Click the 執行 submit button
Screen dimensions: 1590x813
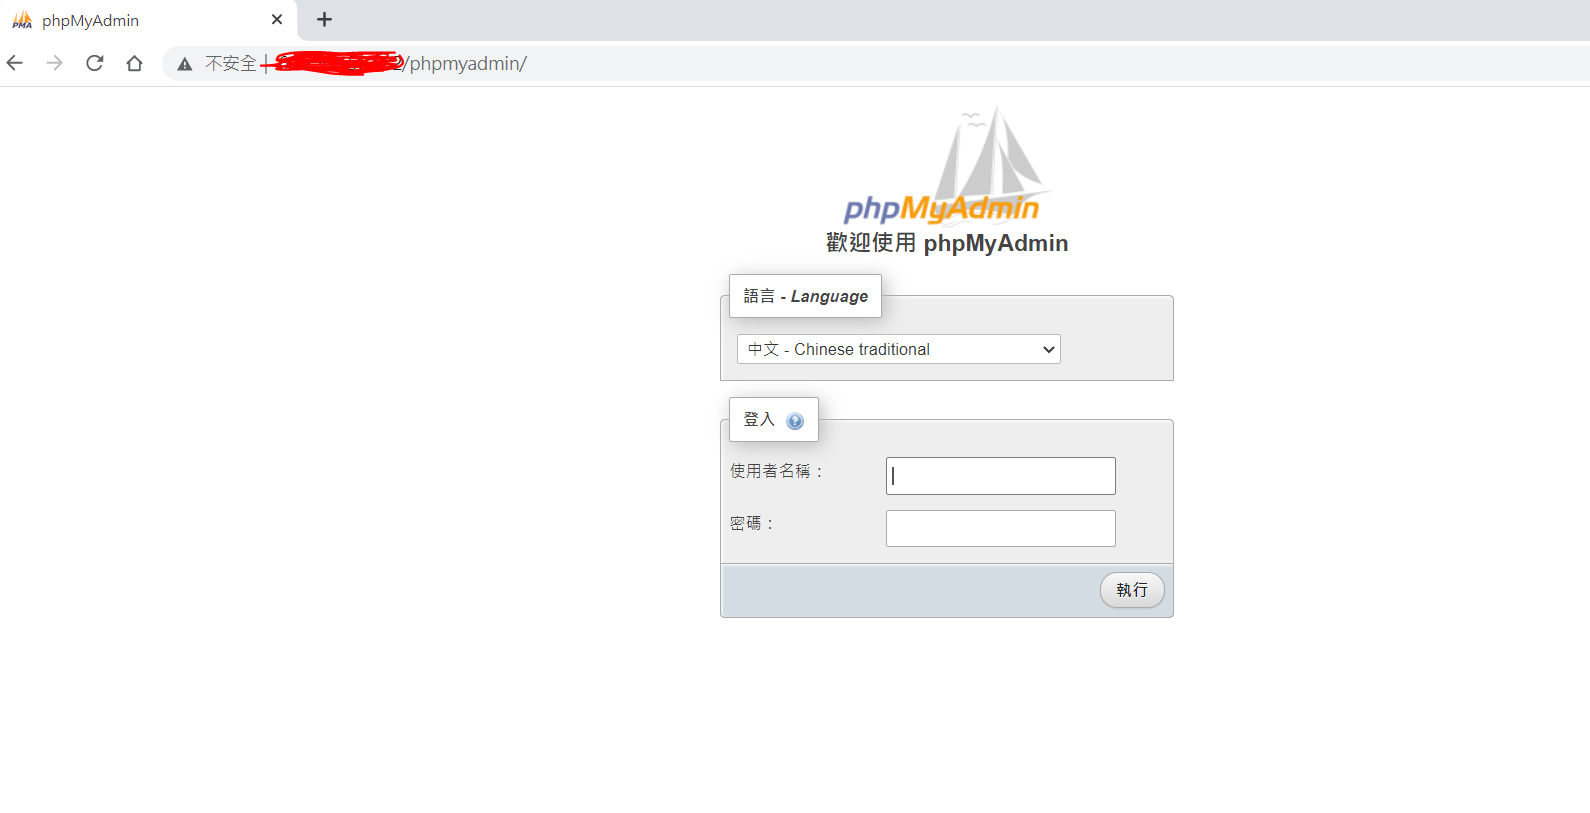coord(1132,590)
